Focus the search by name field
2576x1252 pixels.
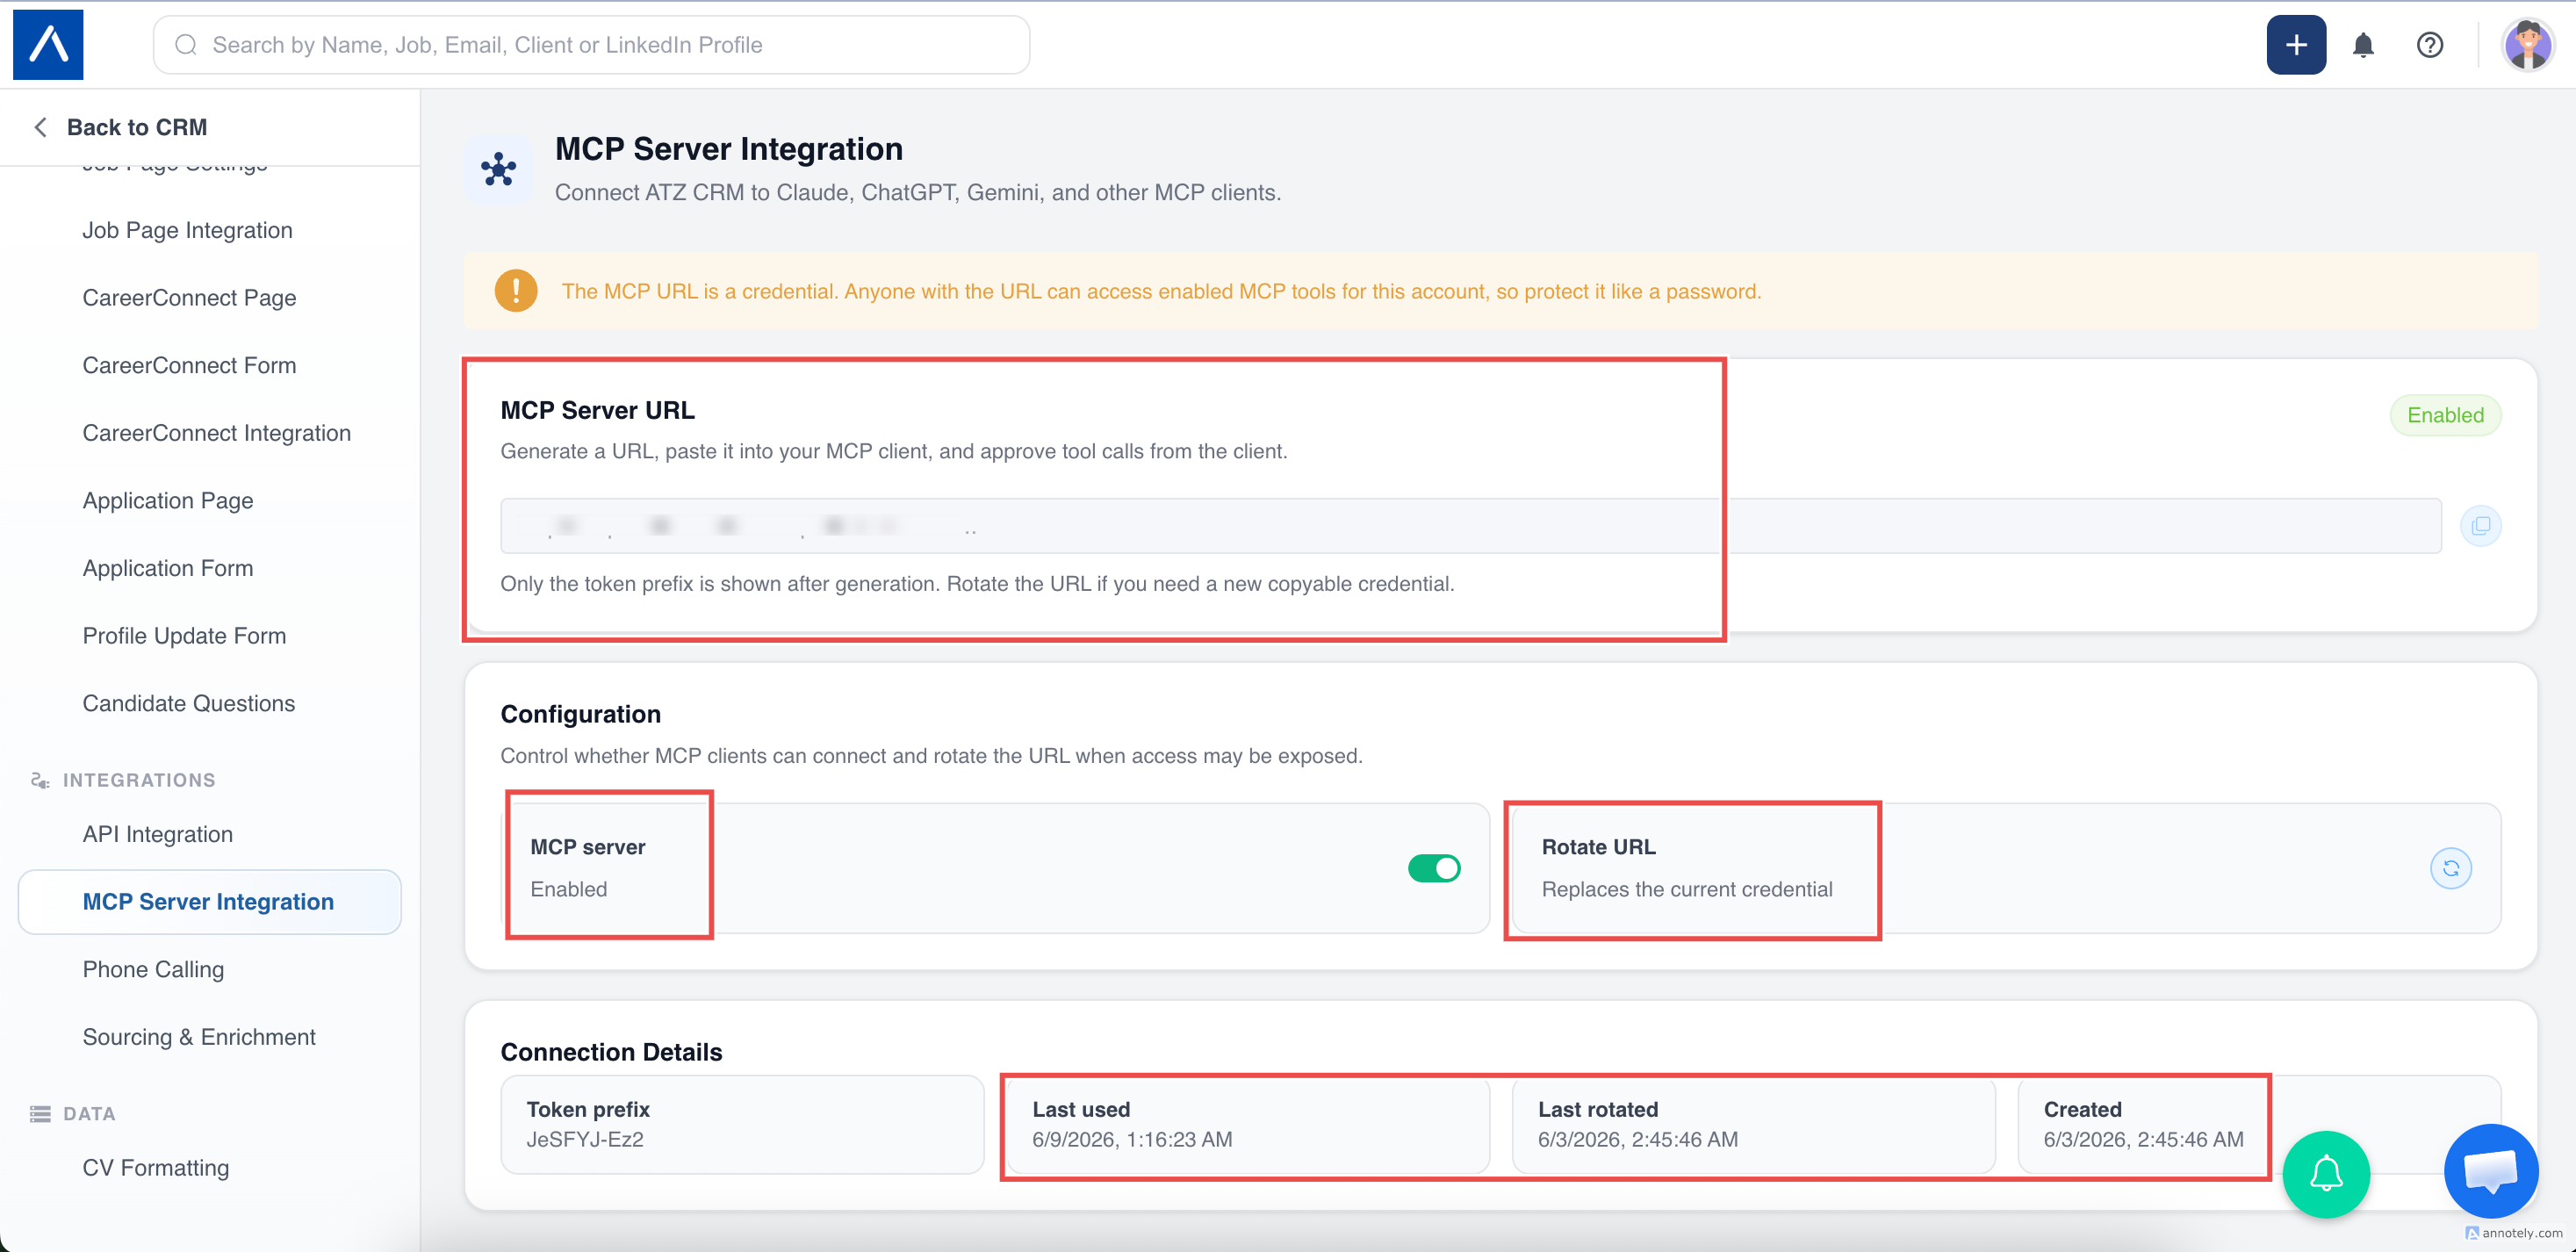pos(591,45)
